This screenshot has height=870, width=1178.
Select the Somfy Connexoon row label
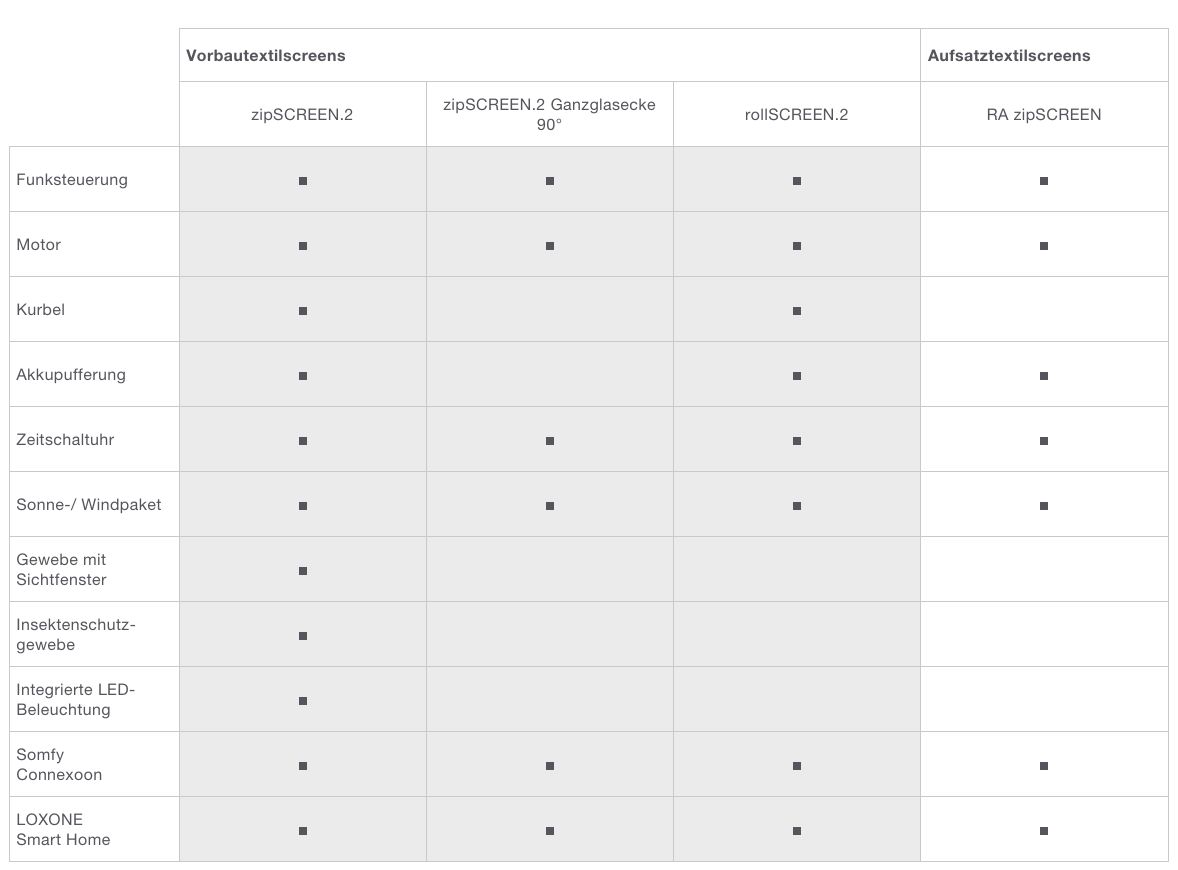[59, 764]
